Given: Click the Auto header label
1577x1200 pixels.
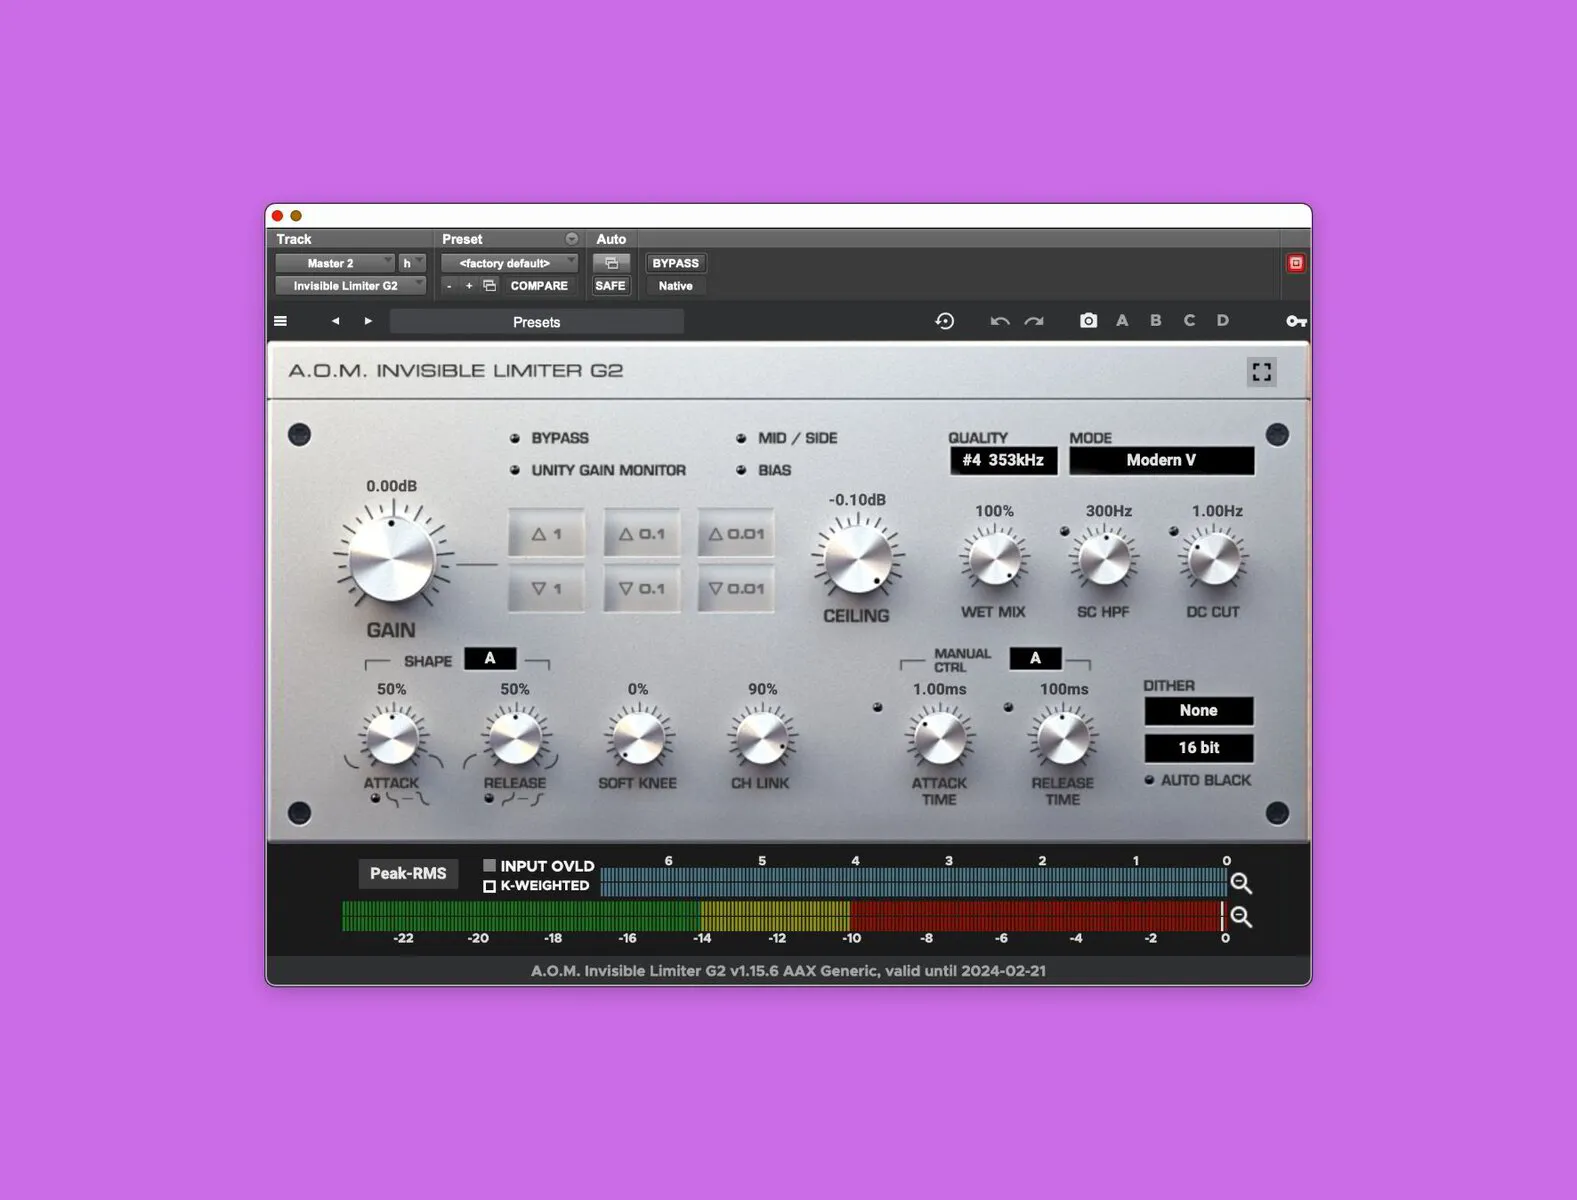Looking at the screenshot, I should 611,239.
